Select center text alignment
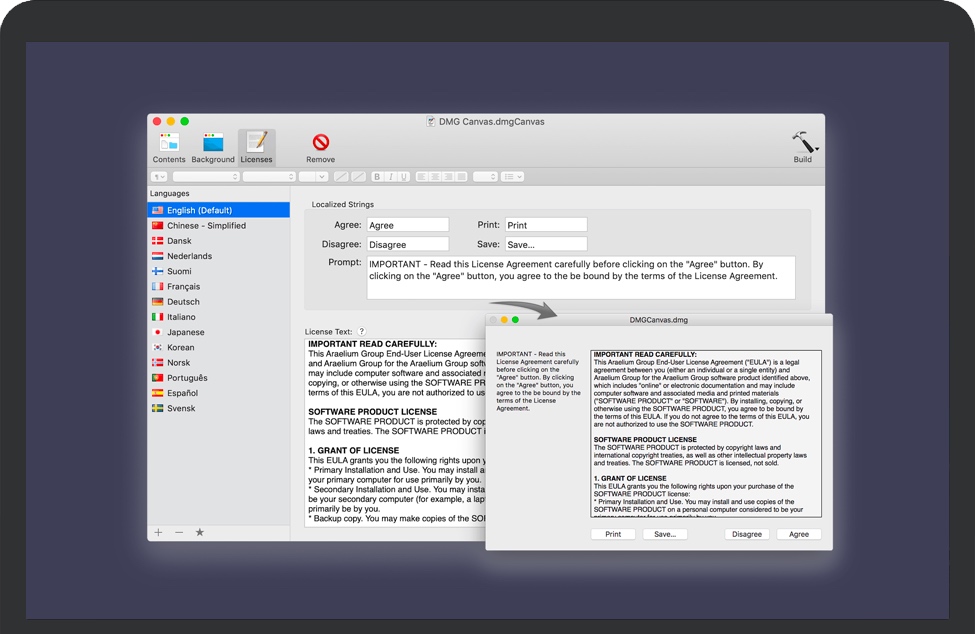975x634 pixels. (x=435, y=177)
